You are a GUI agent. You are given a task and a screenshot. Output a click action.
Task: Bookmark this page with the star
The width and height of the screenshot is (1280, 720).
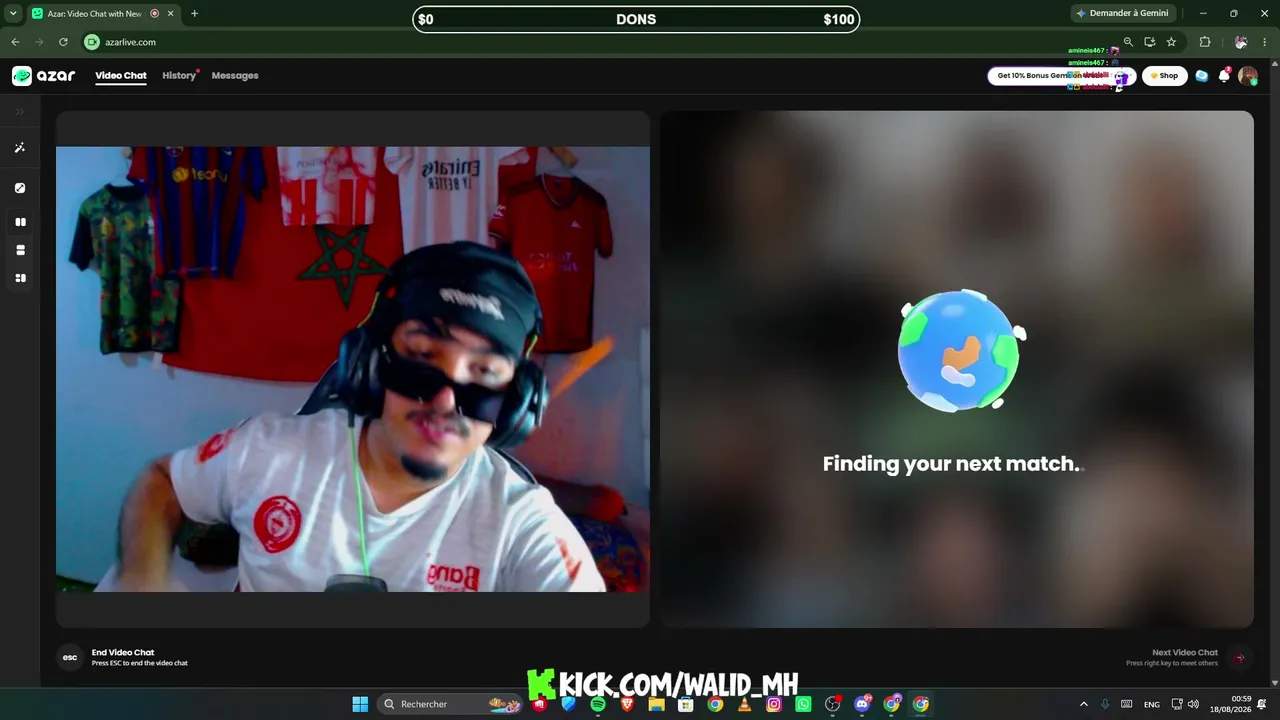click(1171, 42)
